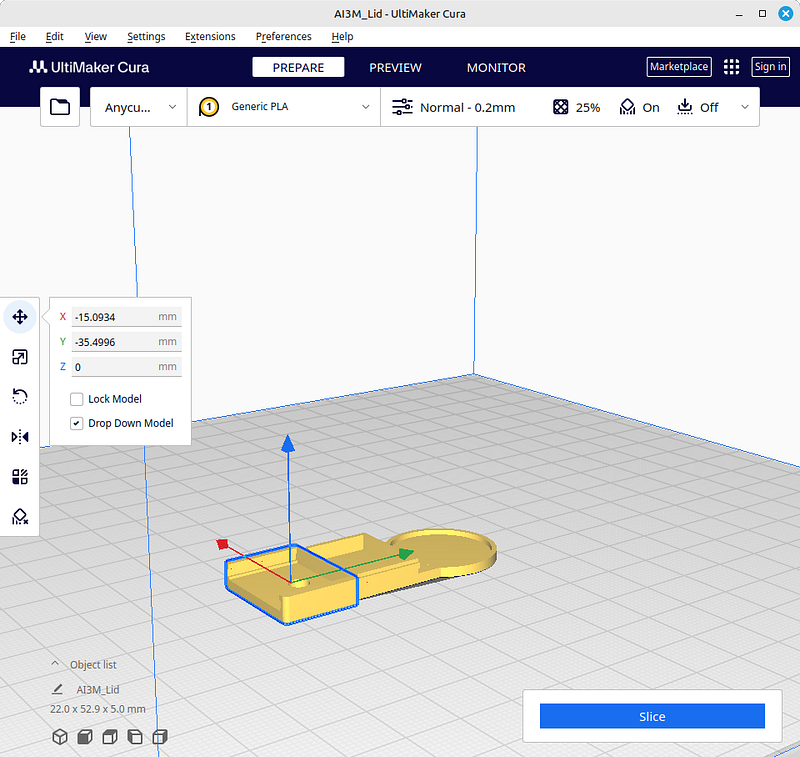800x757 pixels.
Task: Click the print settings sliders icon
Action: [402, 107]
